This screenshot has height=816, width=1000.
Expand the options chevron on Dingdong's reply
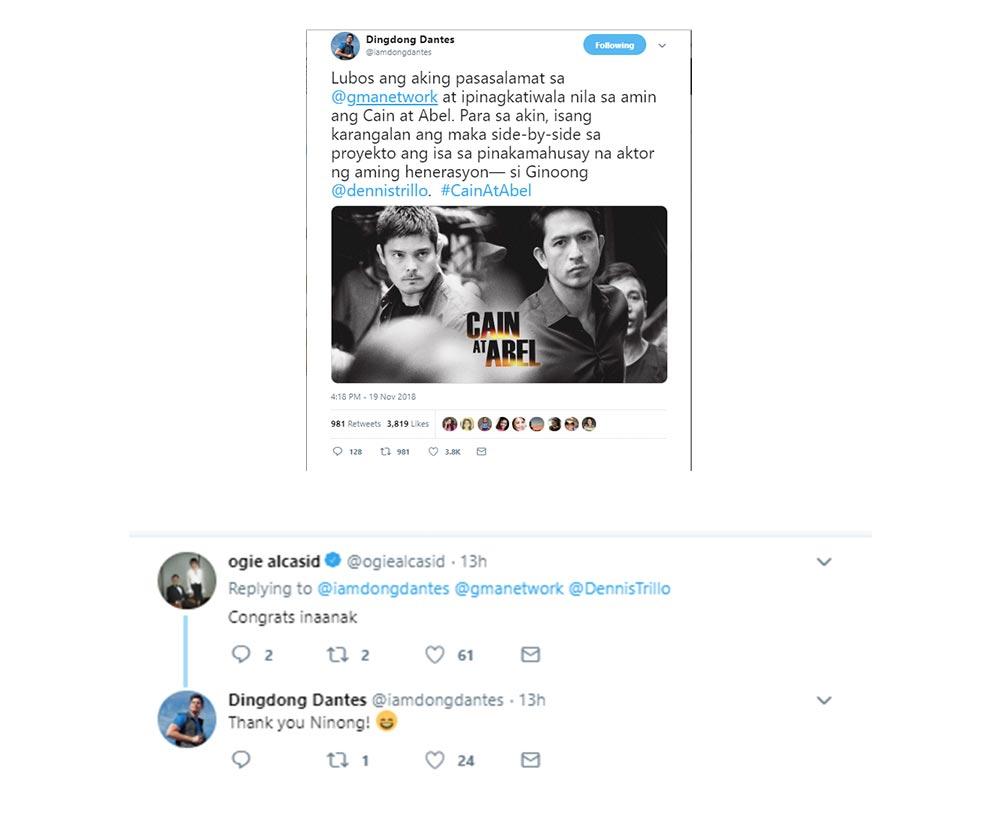(x=824, y=700)
